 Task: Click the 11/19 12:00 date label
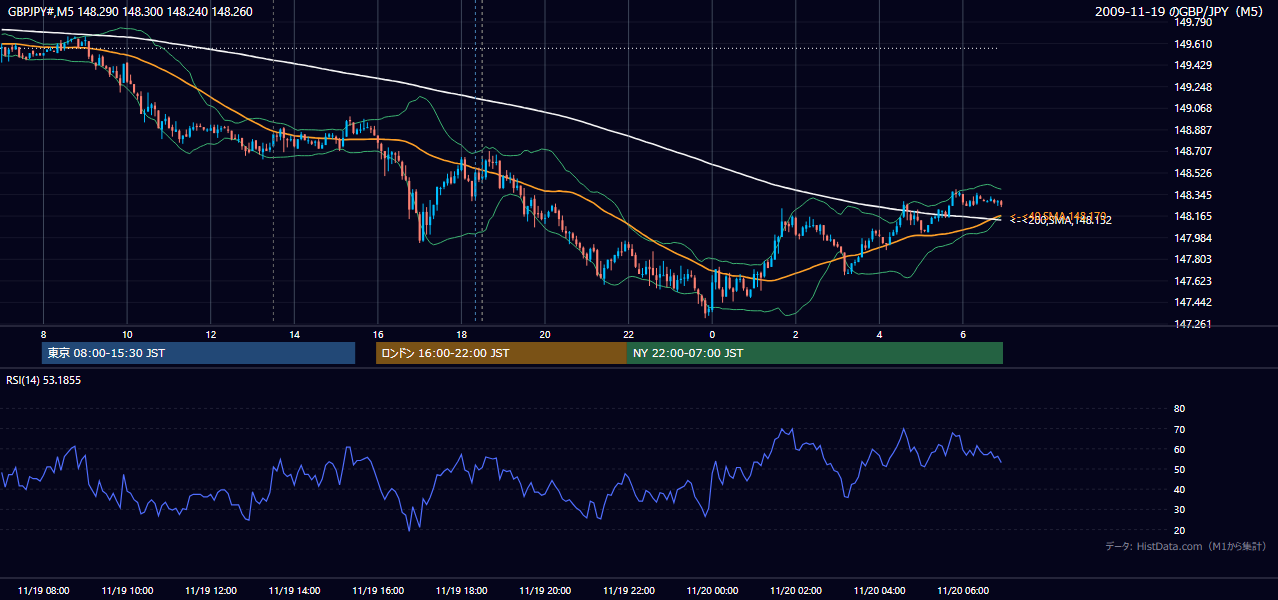(210, 591)
